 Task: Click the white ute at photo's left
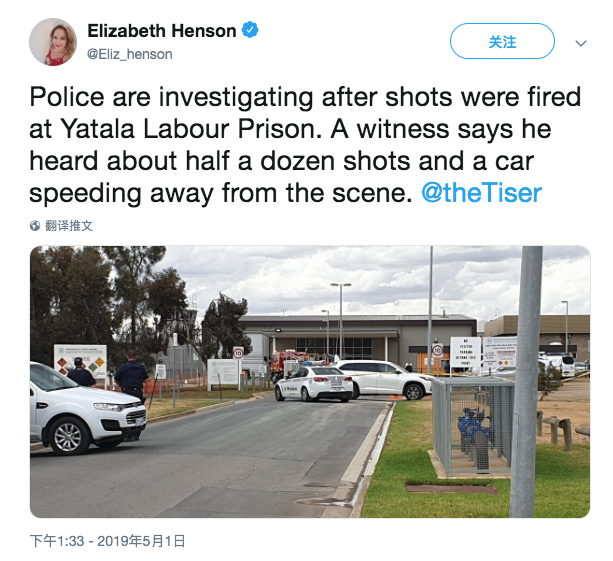[x=83, y=408]
